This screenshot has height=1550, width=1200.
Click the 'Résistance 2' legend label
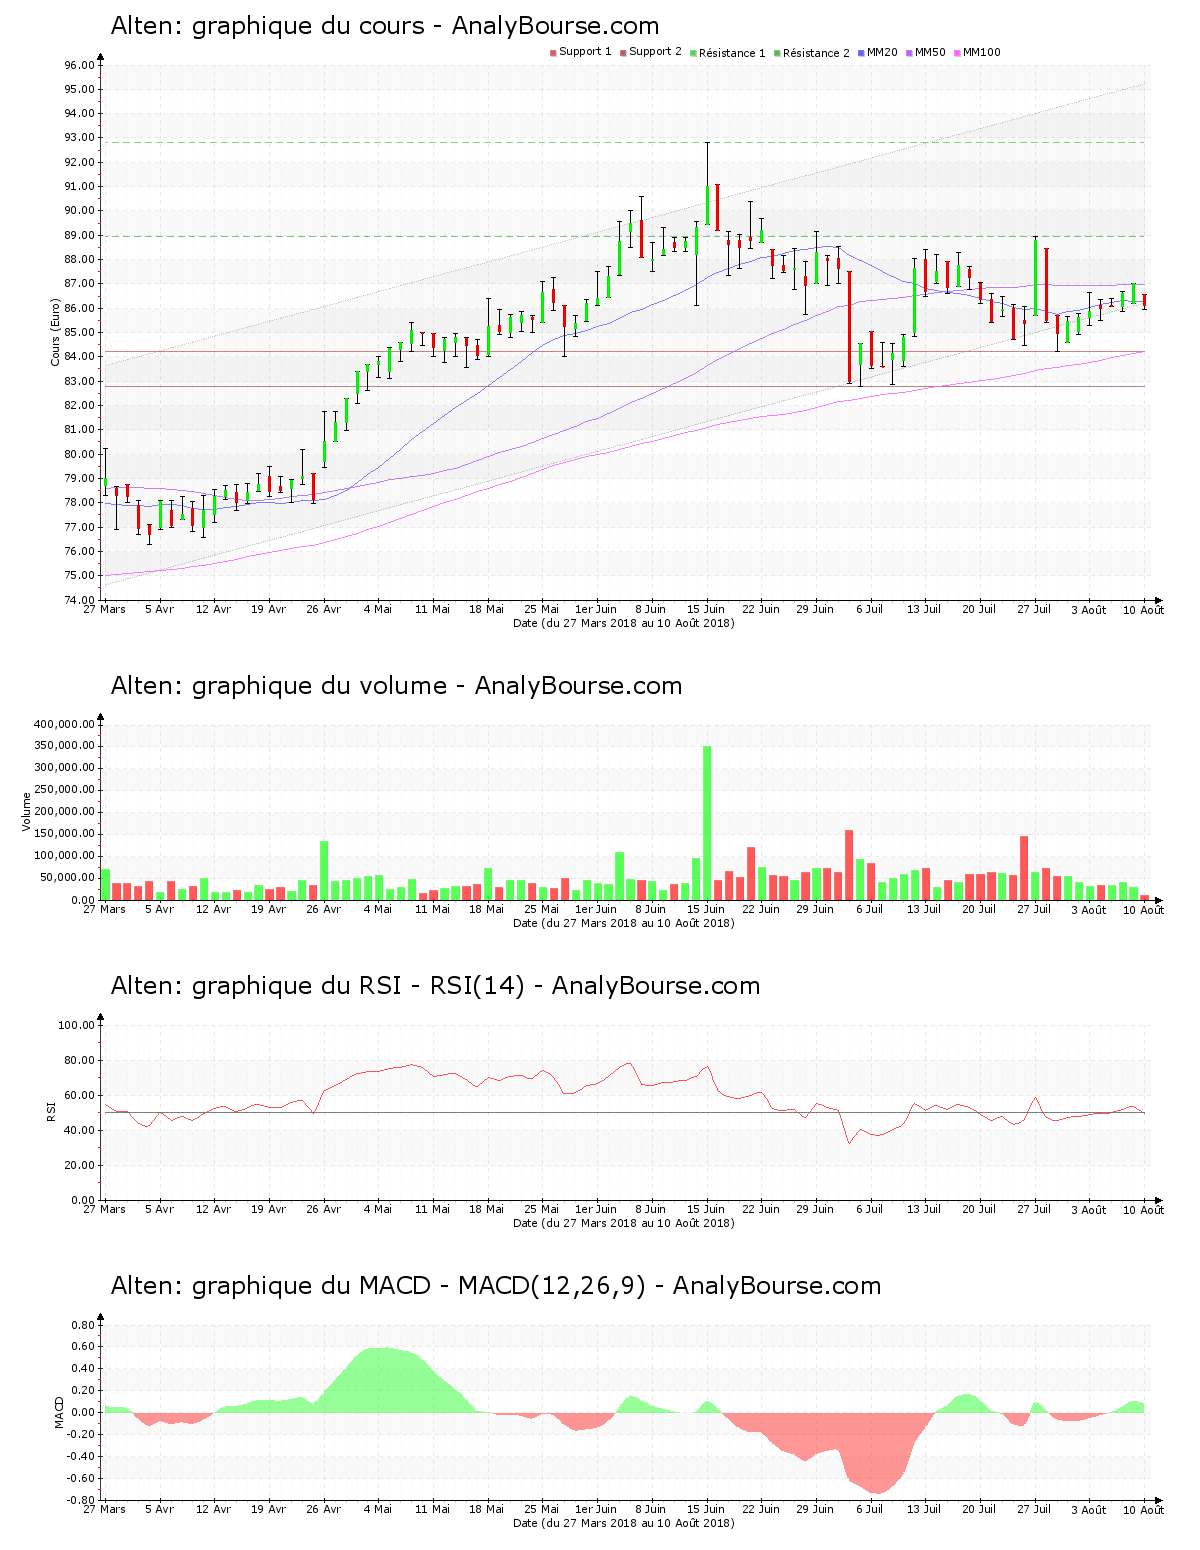coord(816,52)
